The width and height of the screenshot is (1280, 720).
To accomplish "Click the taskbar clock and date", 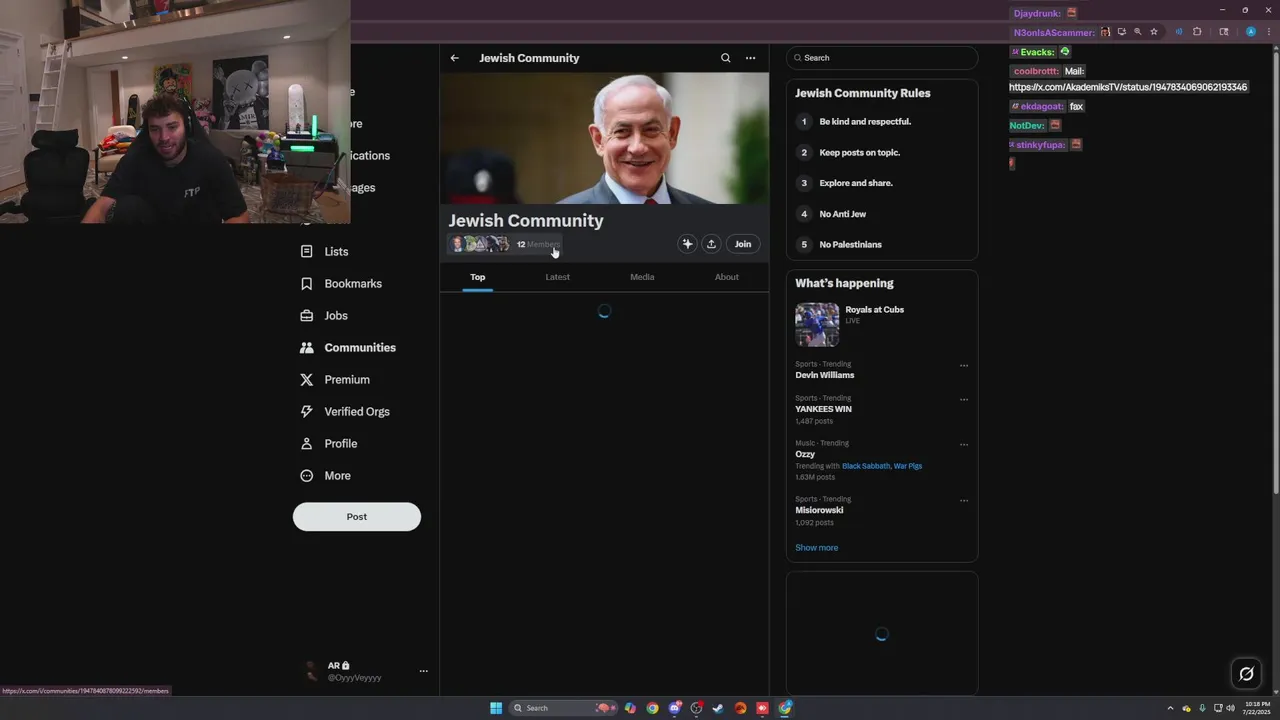I will coord(1257,708).
